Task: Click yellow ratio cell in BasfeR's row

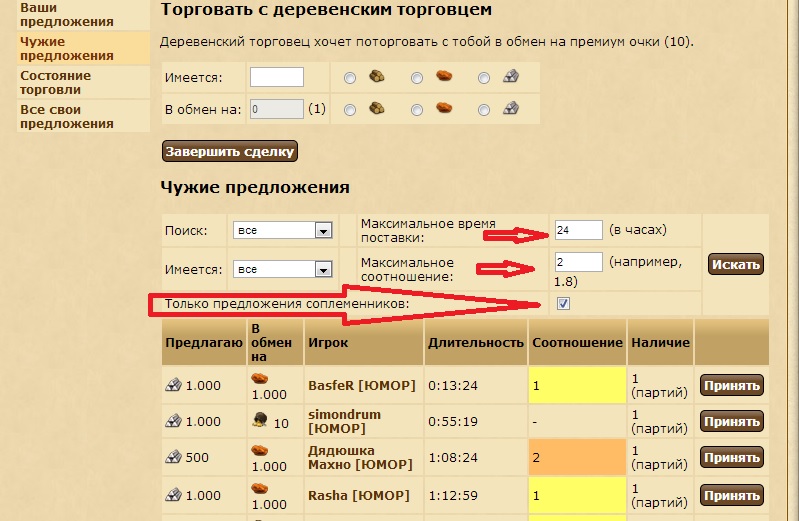Action: [577, 385]
